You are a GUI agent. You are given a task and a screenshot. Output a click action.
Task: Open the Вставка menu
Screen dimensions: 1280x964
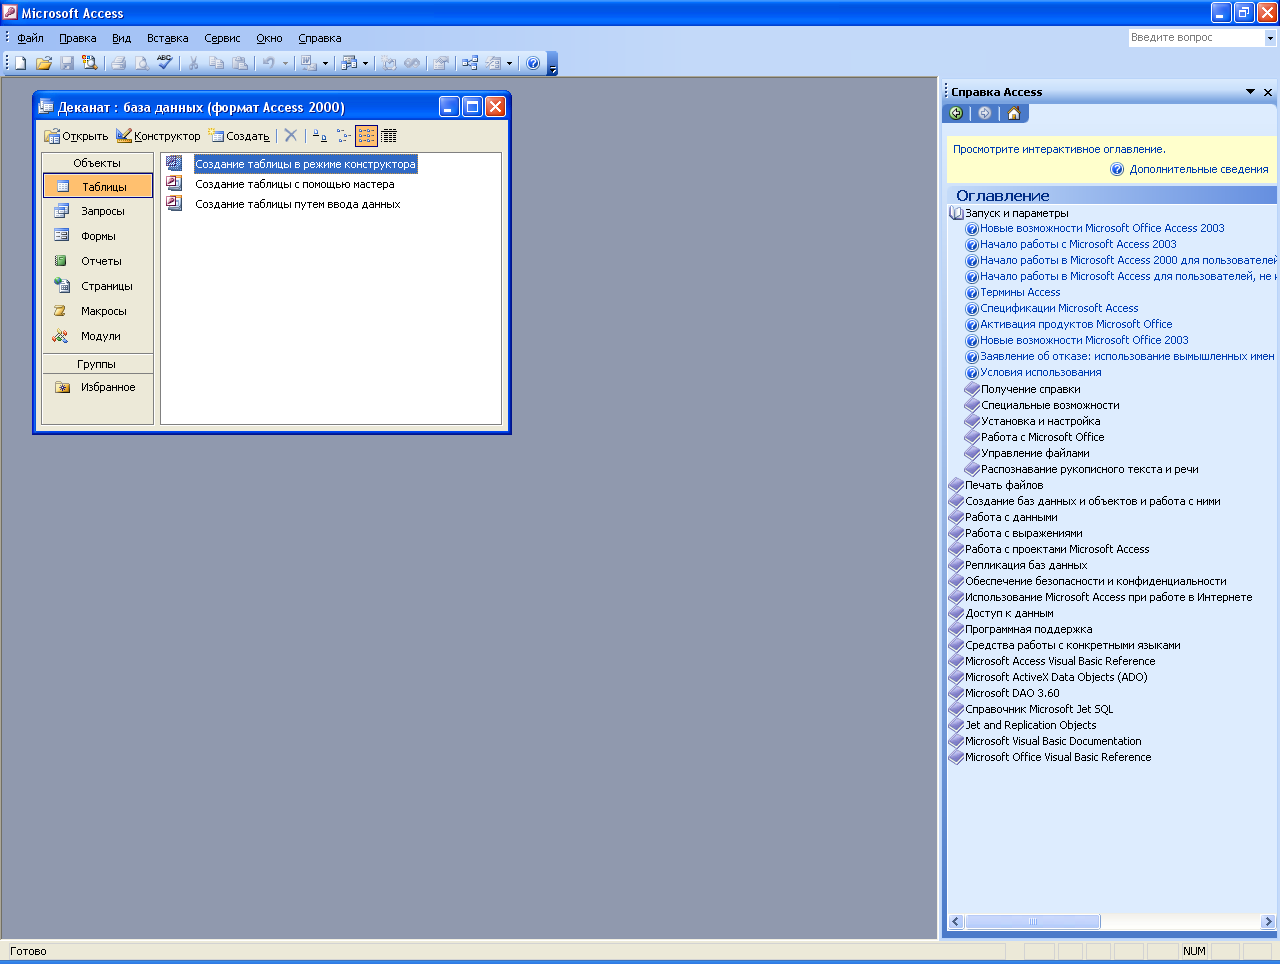point(167,38)
